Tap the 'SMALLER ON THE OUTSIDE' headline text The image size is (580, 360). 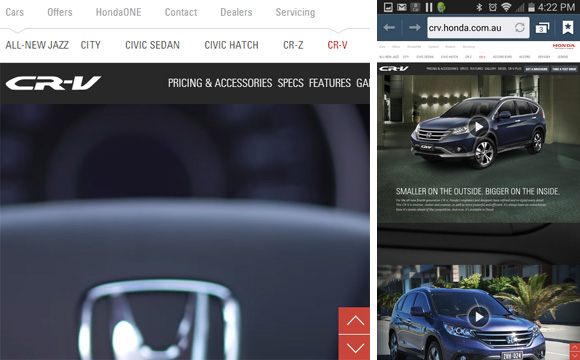(478, 192)
